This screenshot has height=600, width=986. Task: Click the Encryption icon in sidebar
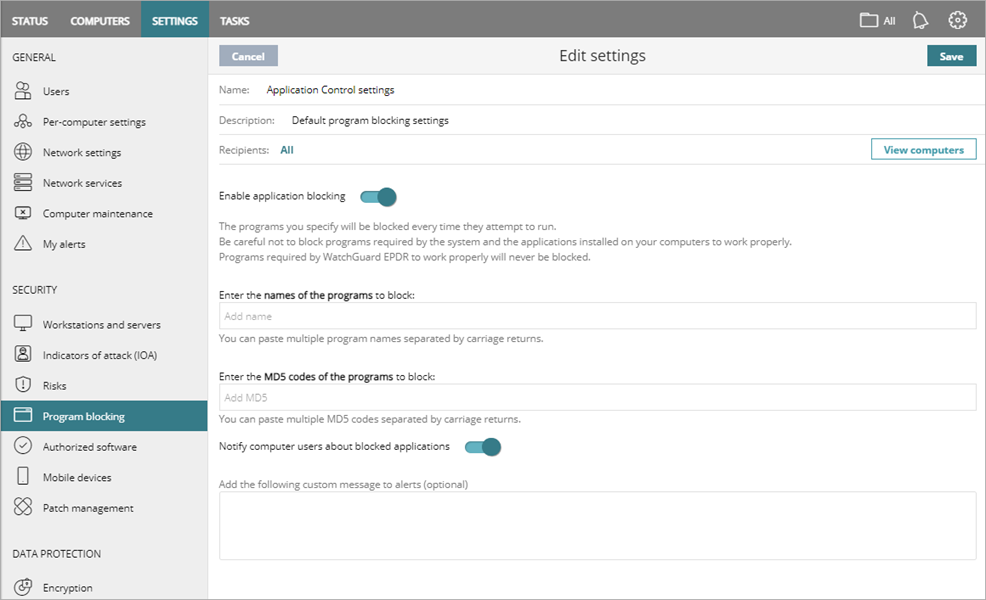[23, 588]
